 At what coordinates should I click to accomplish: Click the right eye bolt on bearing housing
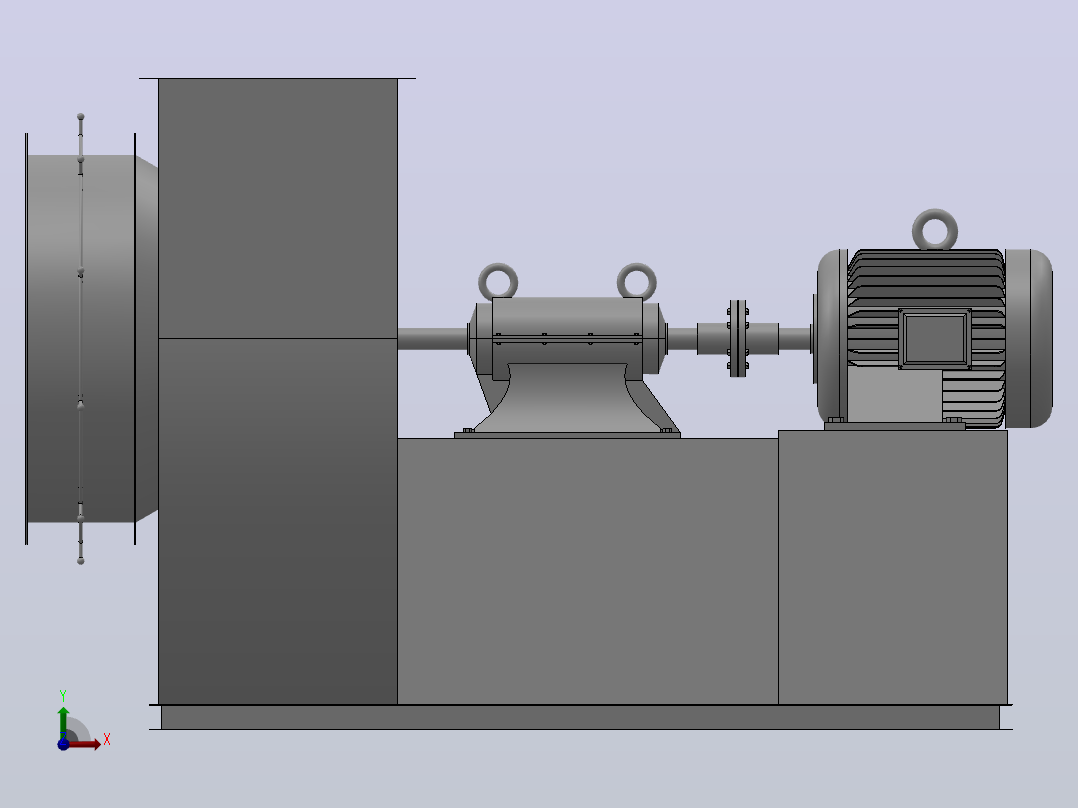pyautogui.click(x=637, y=281)
